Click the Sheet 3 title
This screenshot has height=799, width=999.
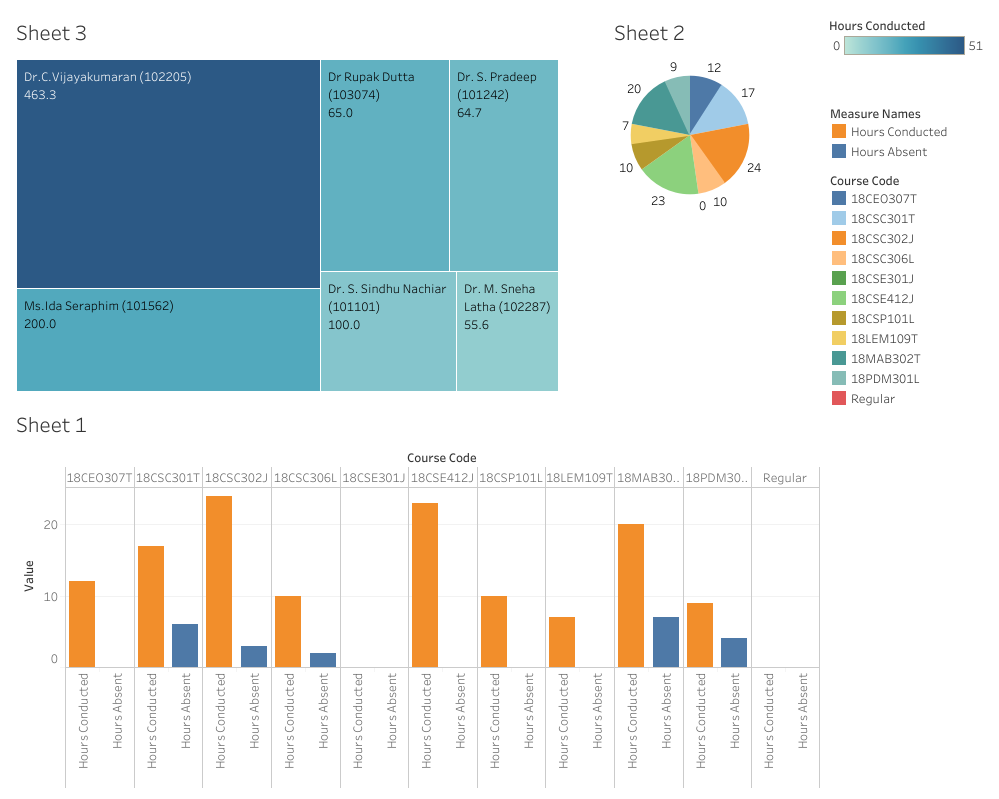tap(51, 33)
